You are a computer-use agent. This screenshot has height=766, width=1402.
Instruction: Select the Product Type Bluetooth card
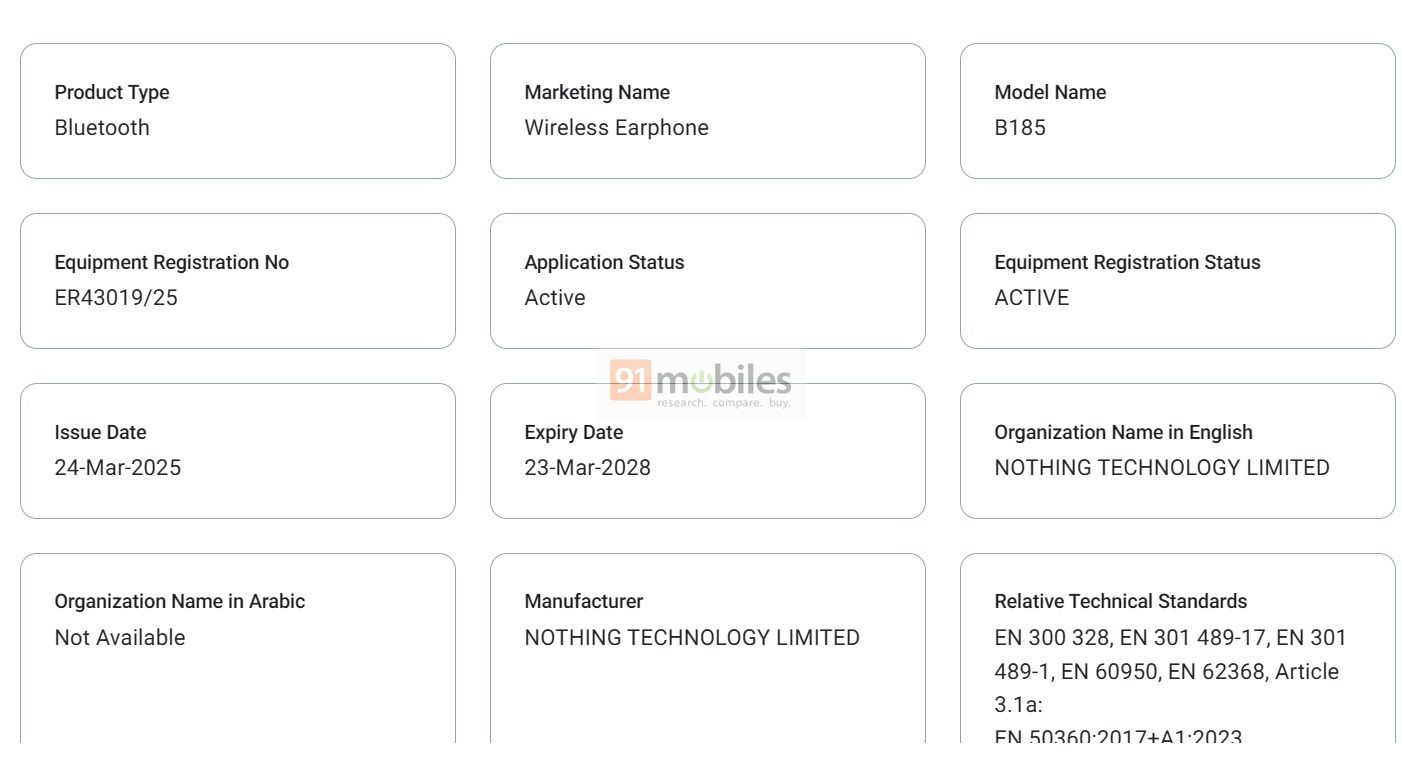pos(238,111)
